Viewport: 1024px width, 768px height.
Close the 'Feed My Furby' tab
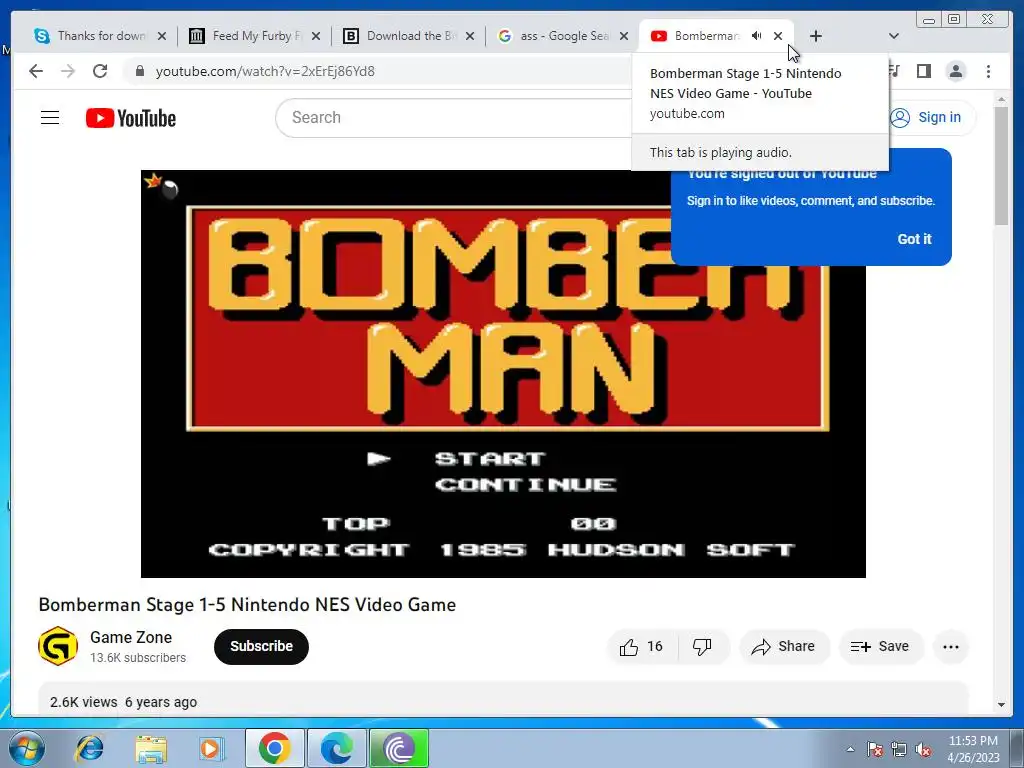click(315, 36)
